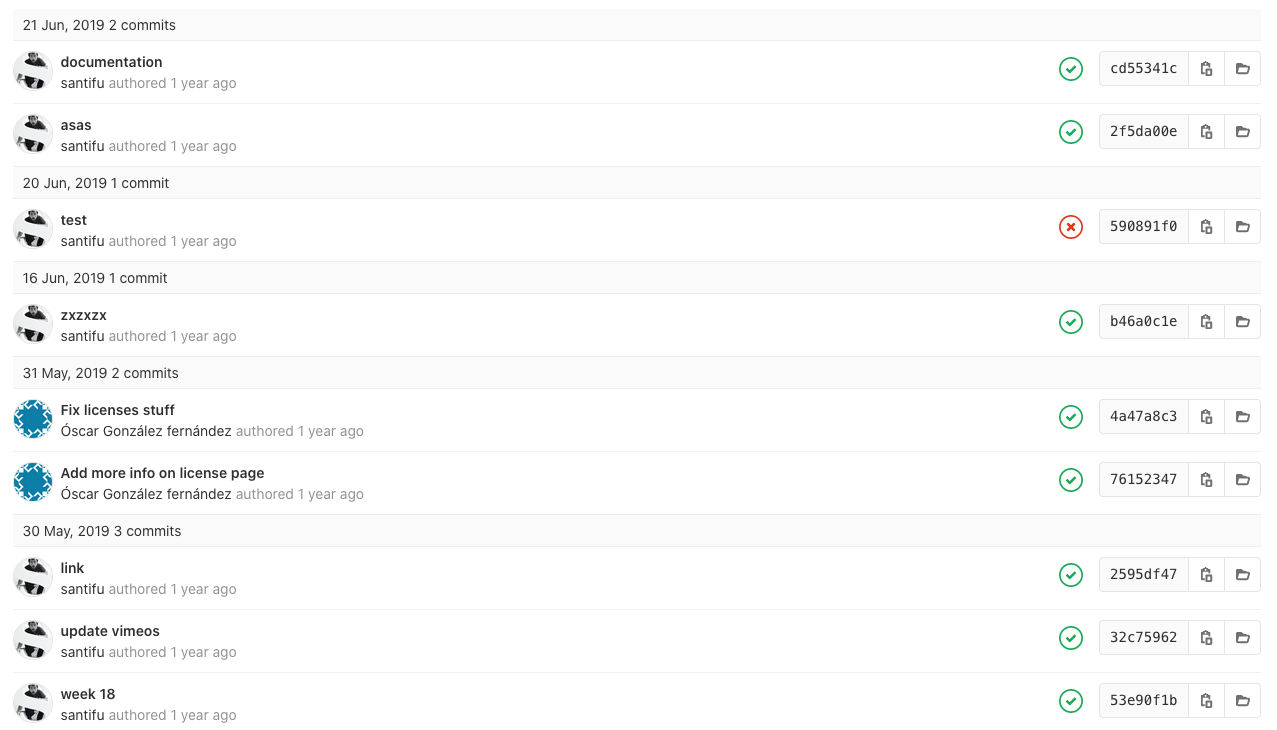Open the "week 18" commit message
Screen dimensions: 1277x730
88,694
